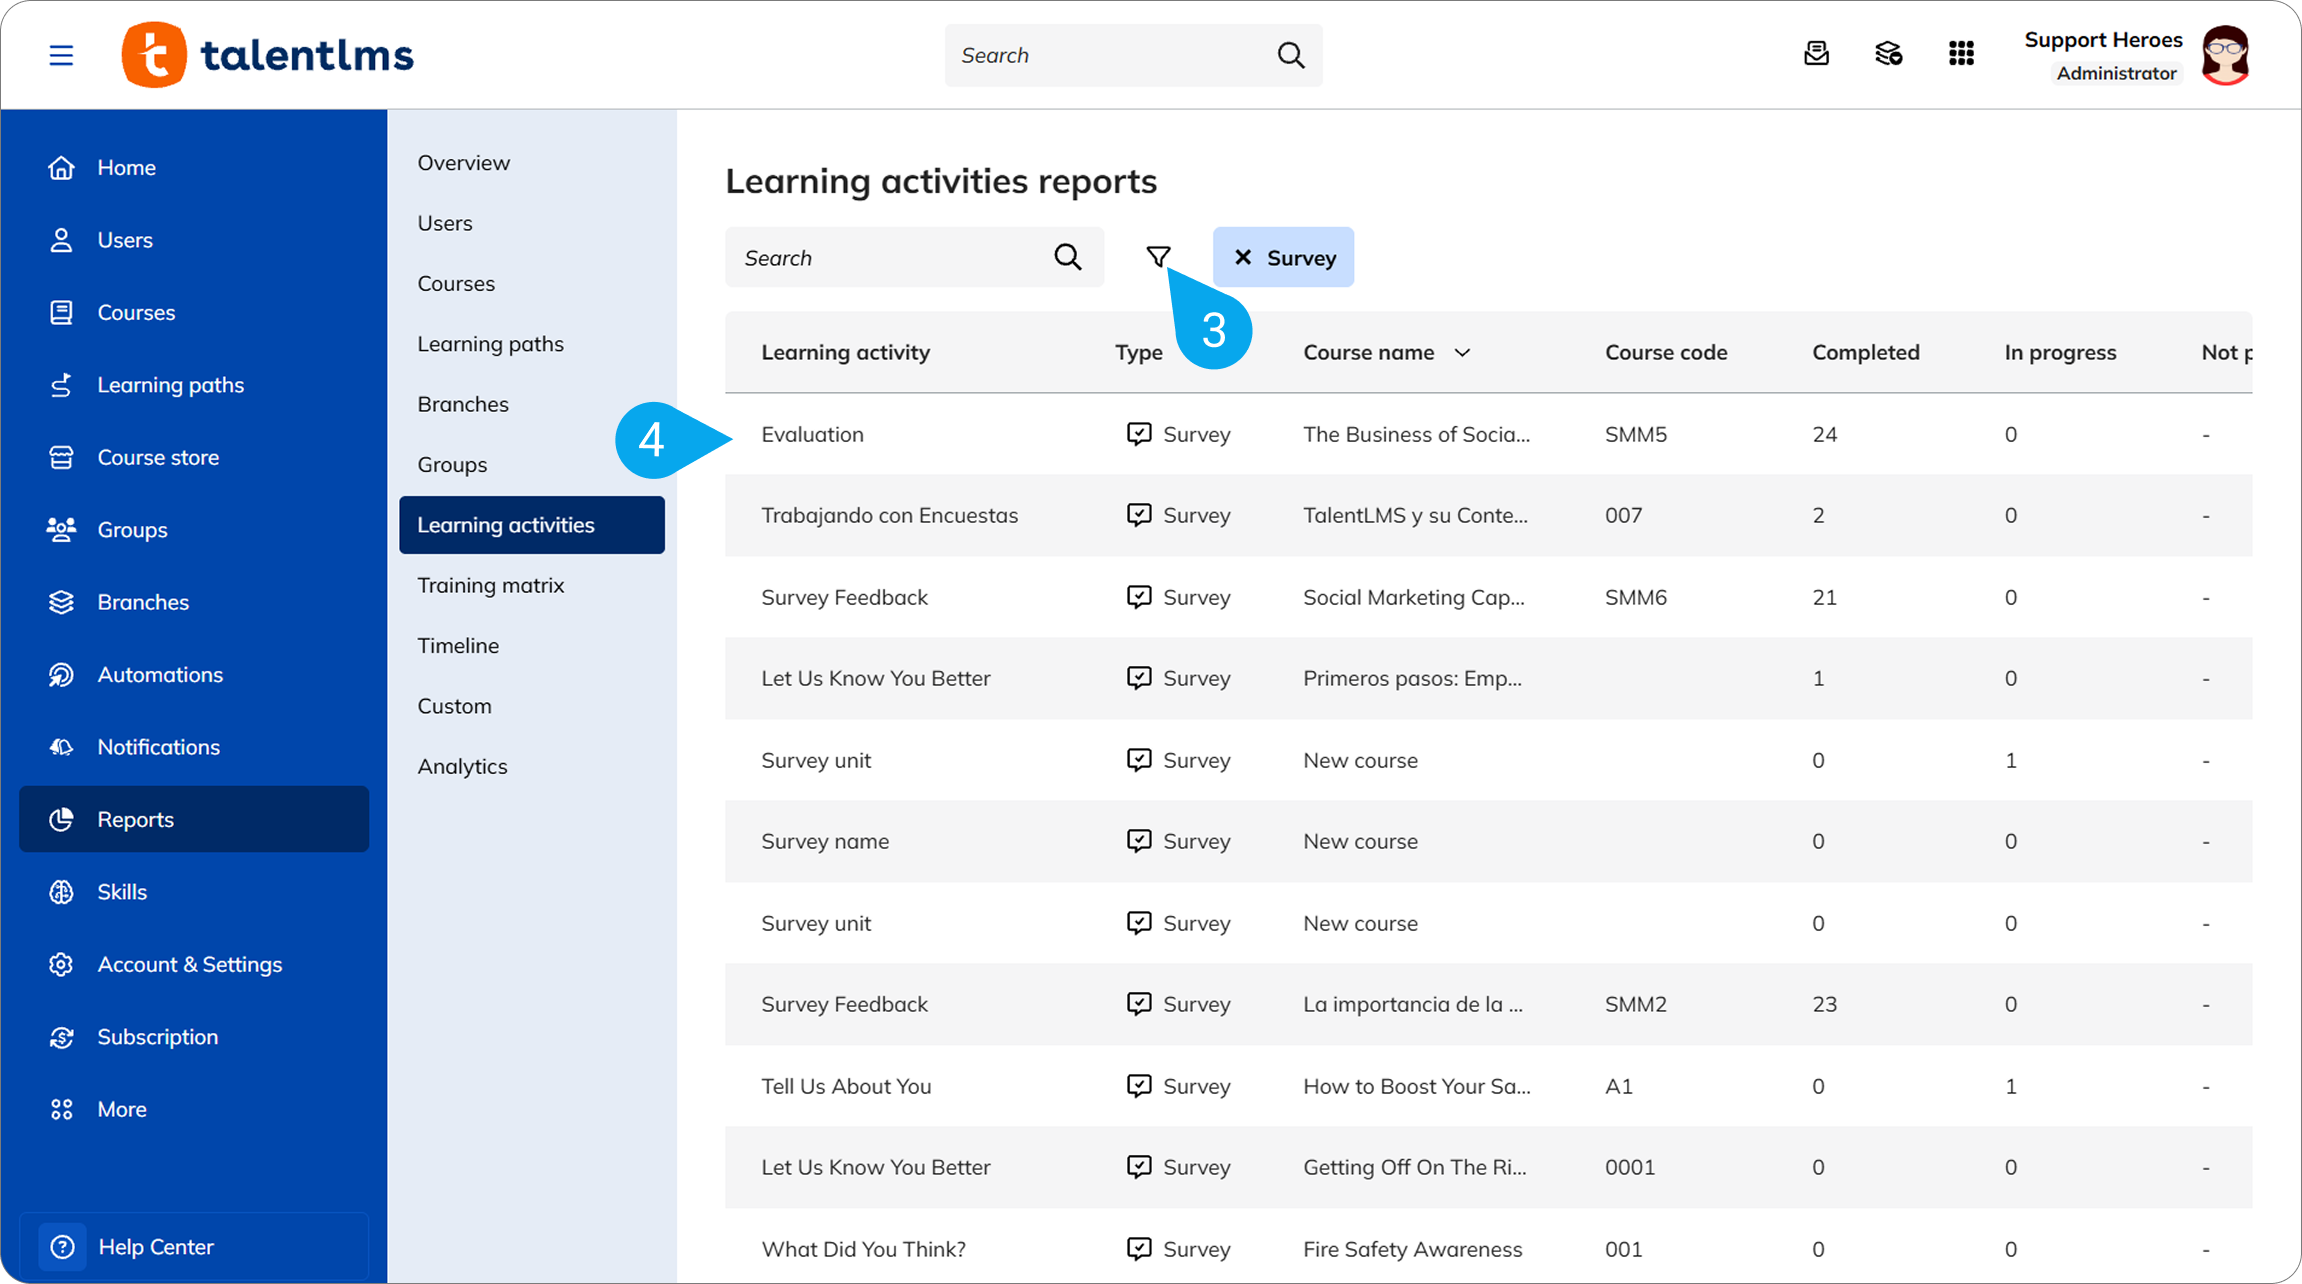Open Training matrix report

click(x=490, y=585)
